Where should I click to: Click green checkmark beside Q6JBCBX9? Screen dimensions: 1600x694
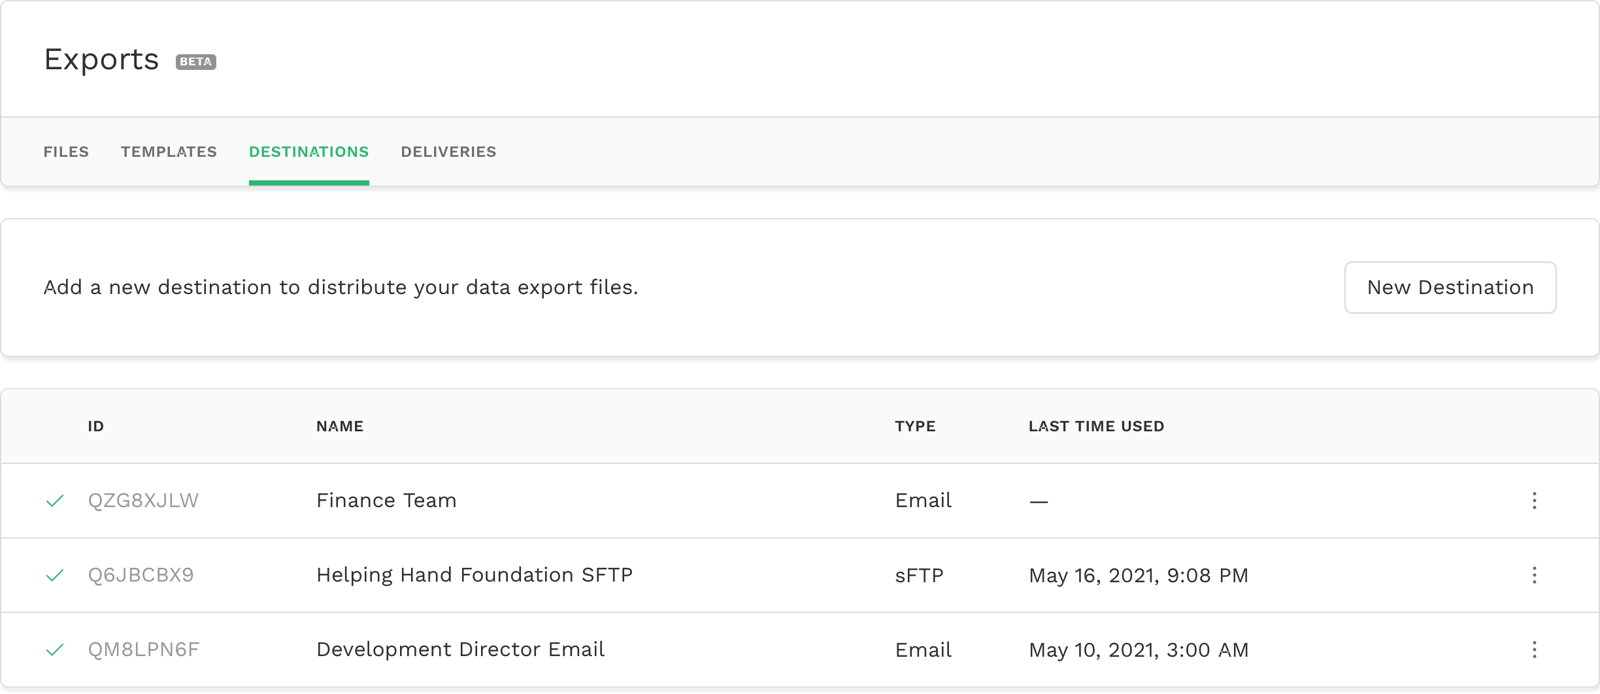55,575
